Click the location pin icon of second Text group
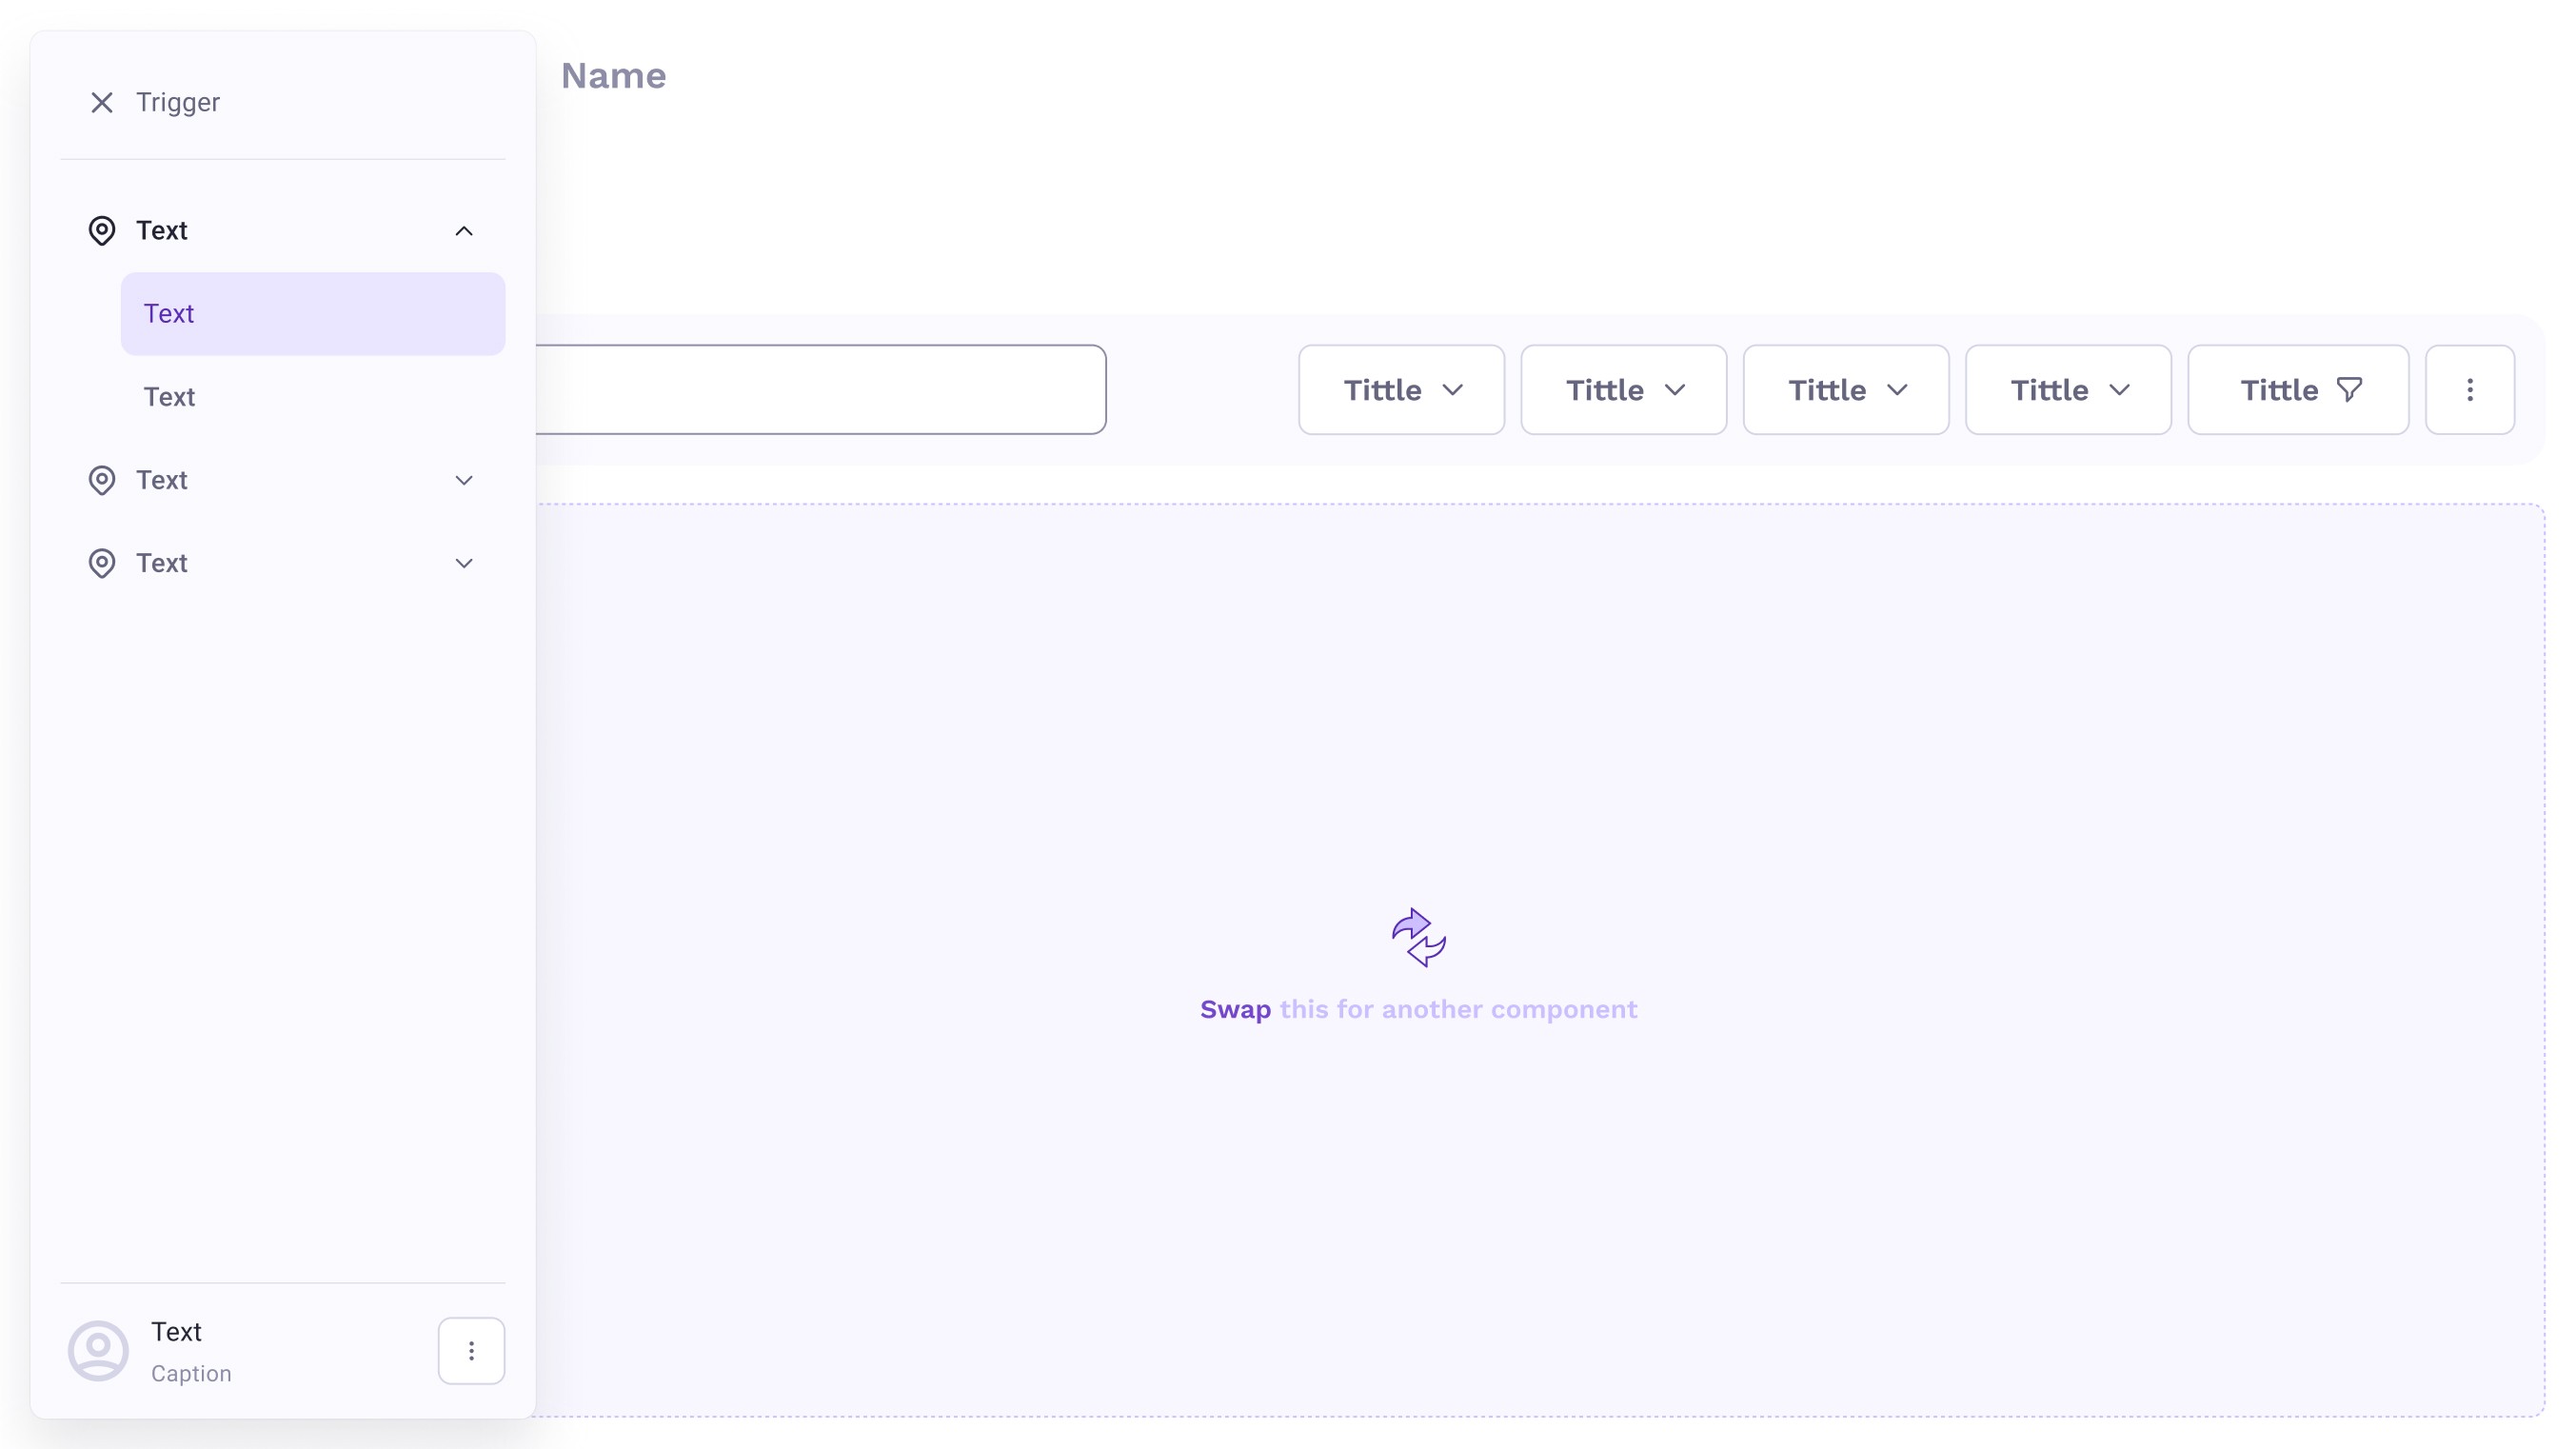 point(101,480)
